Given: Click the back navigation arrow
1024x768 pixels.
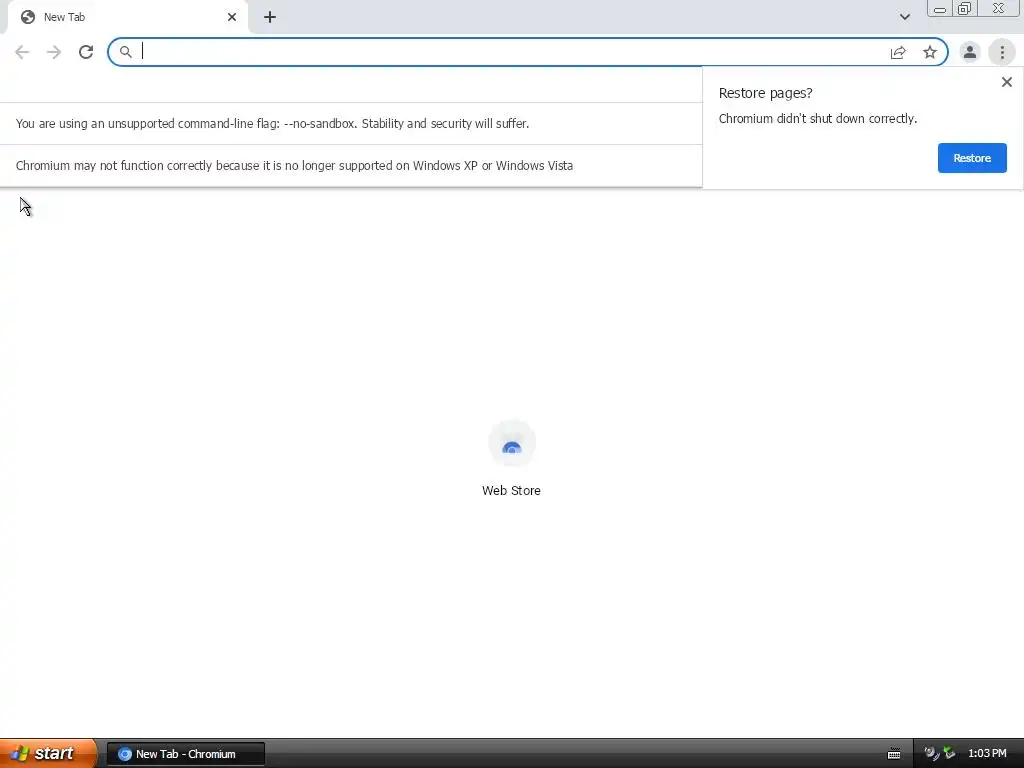Looking at the screenshot, I should click(x=22, y=52).
